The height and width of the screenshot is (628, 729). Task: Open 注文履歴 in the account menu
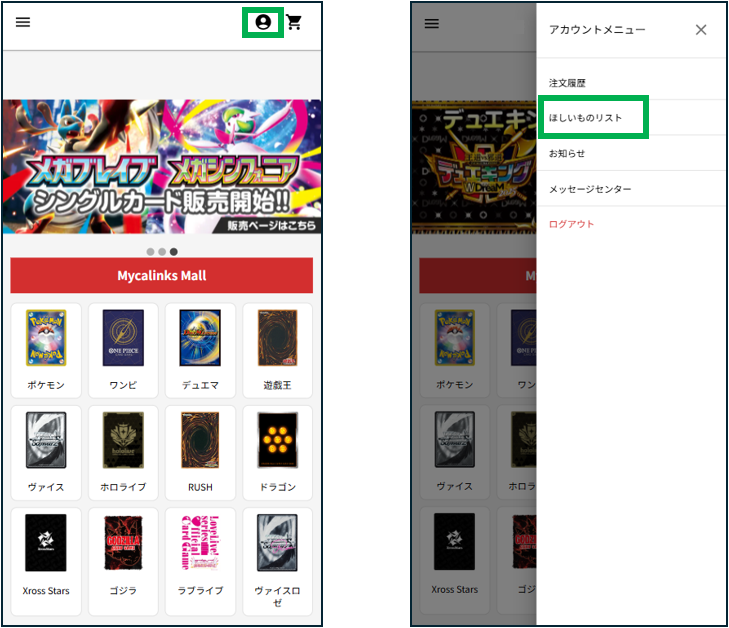(570, 82)
